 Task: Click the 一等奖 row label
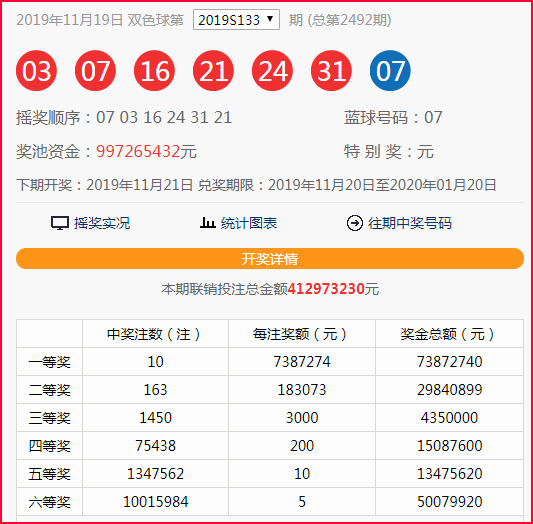pos(50,362)
